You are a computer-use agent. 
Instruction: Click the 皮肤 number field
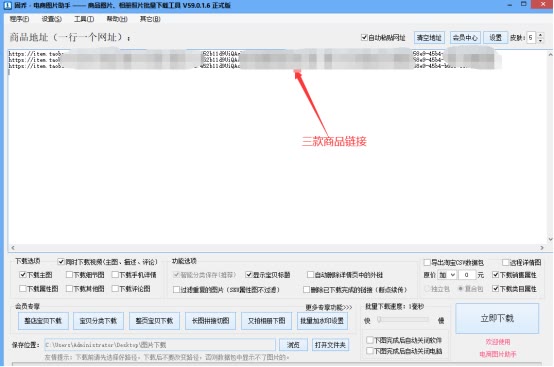pyautogui.click(x=531, y=37)
